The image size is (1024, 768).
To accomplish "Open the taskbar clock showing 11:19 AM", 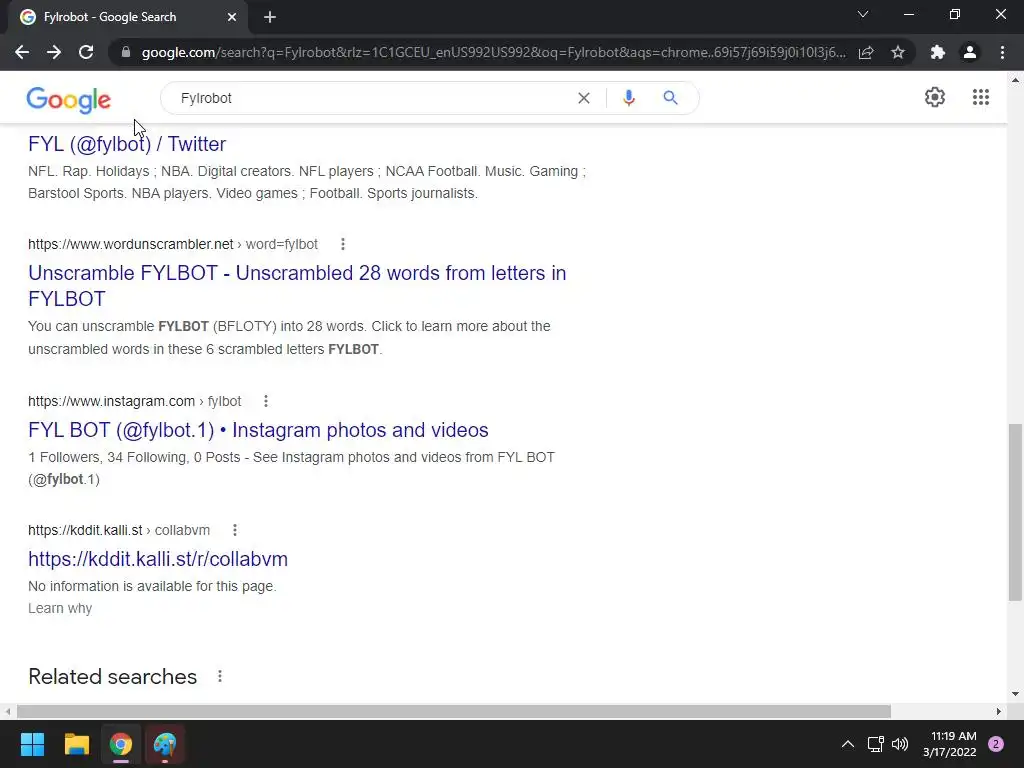I will click(x=950, y=744).
